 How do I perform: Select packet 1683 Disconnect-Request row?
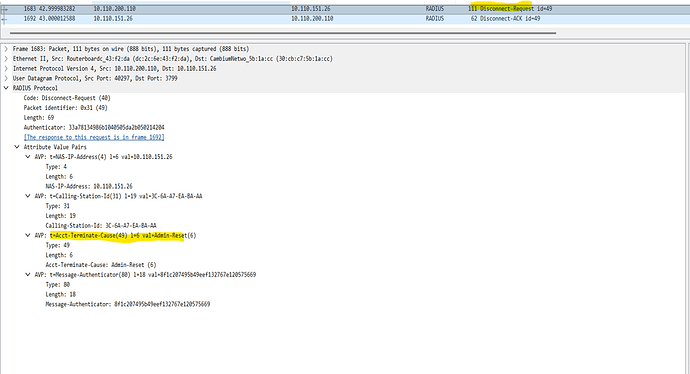click(345, 9)
